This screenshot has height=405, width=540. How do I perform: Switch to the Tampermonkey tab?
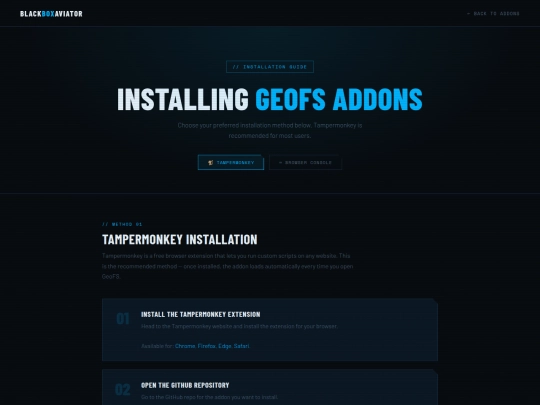coord(231,163)
